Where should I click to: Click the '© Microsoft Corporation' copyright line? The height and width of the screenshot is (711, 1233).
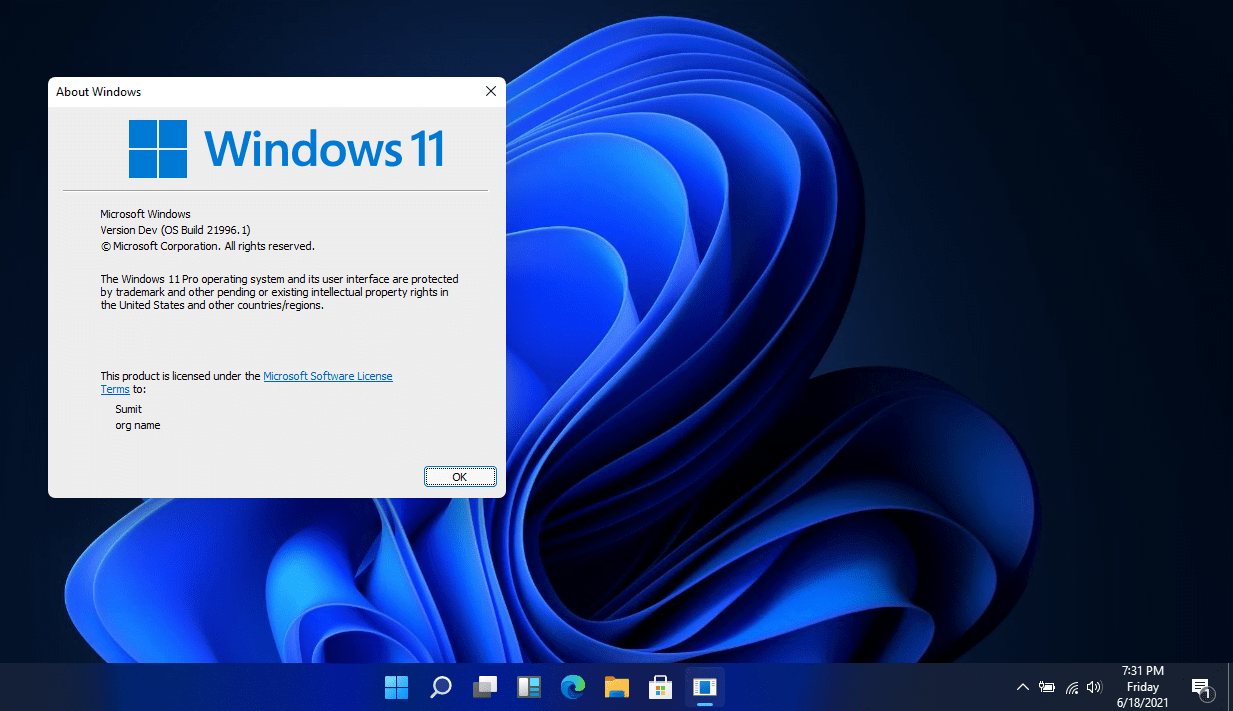(x=208, y=246)
